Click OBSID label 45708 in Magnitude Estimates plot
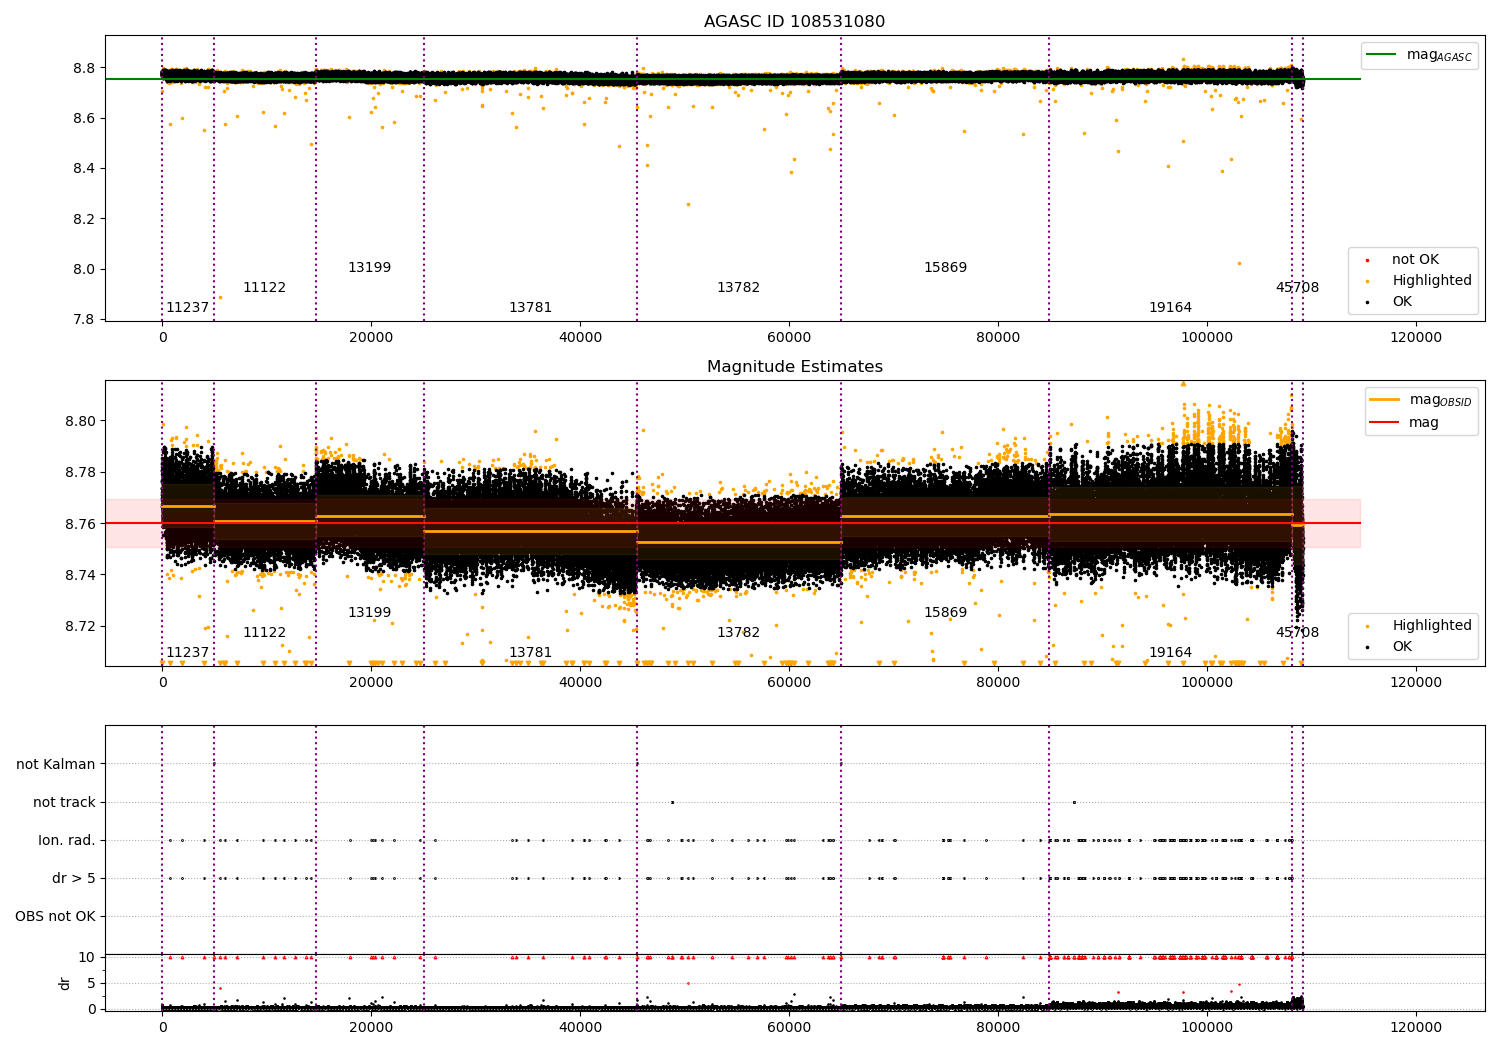This screenshot has height=1050, width=1500. click(x=1297, y=633)
